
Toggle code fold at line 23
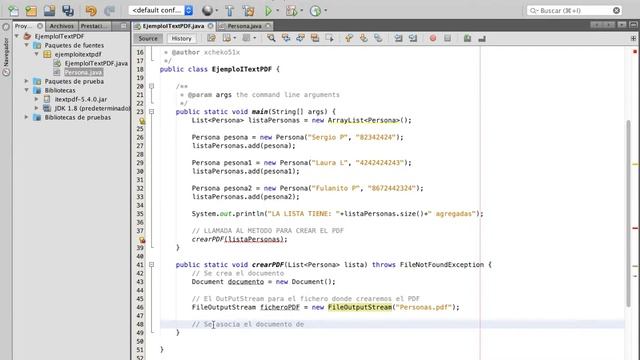(x=151, y=111)
